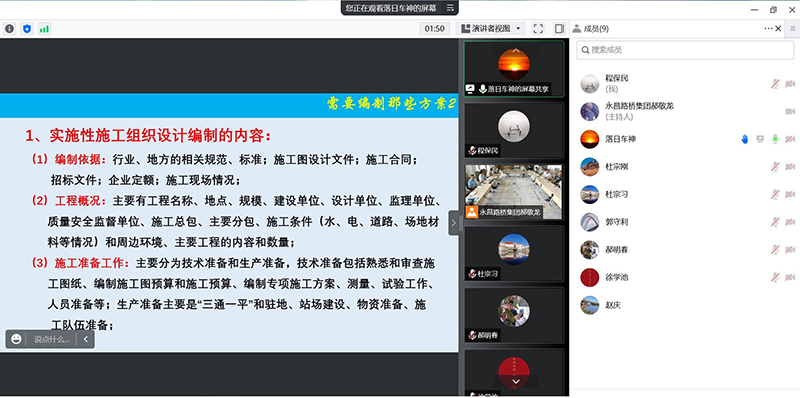This screenshot has width=800, height=398.
Task: Select the conference room video thumbnail
Action: pos(514,192)
